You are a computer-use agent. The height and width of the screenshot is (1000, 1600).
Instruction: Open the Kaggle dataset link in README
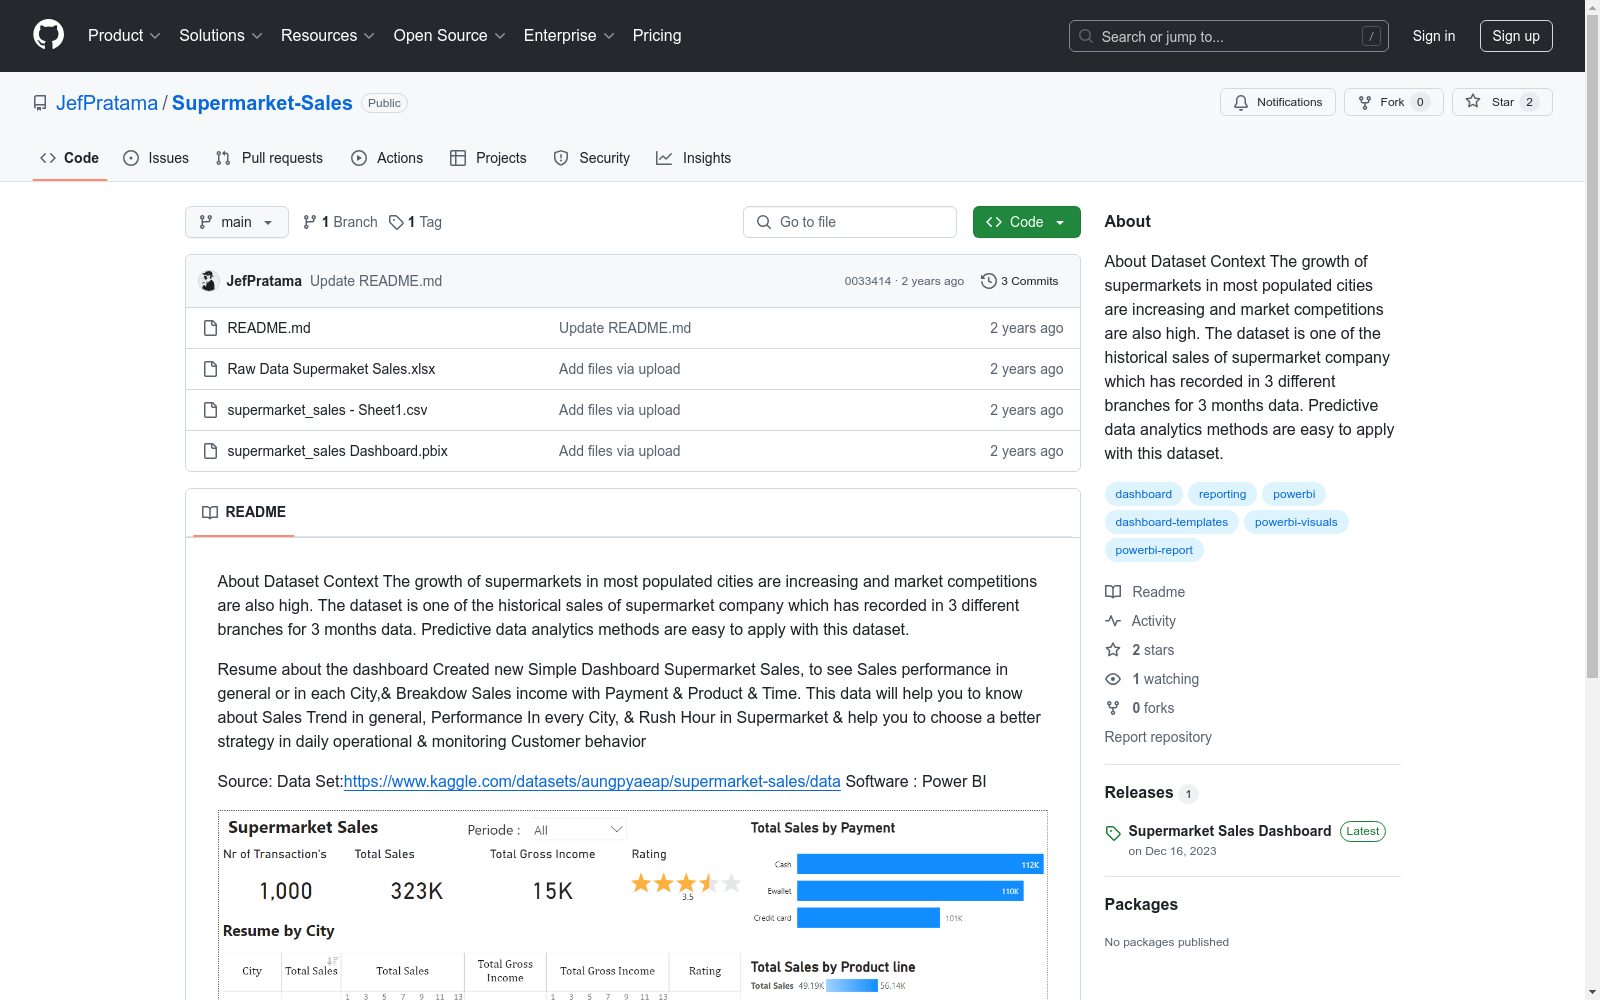click(592, 781)
